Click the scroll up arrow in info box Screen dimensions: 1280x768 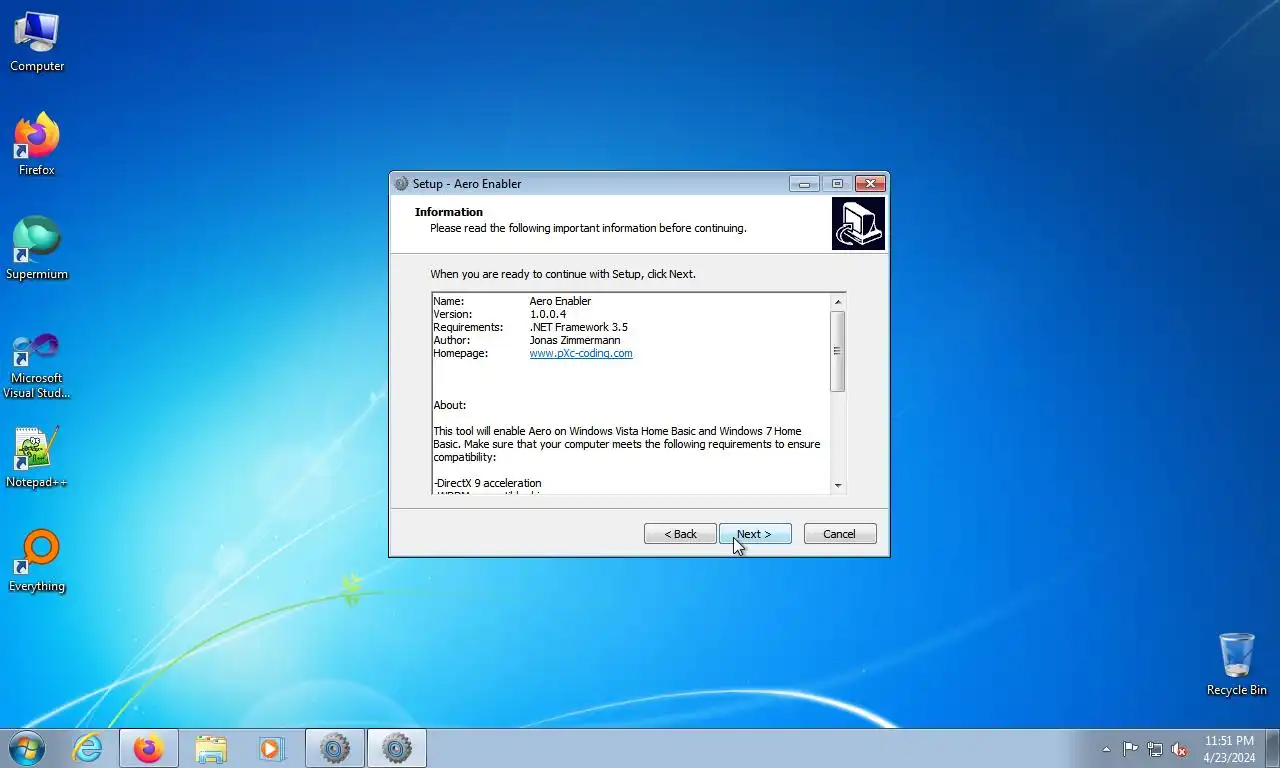838,302
